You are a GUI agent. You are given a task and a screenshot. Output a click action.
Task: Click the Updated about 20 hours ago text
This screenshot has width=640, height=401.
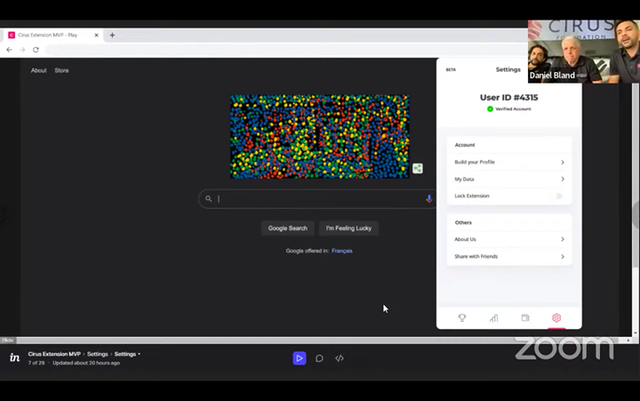pos(86,363)
